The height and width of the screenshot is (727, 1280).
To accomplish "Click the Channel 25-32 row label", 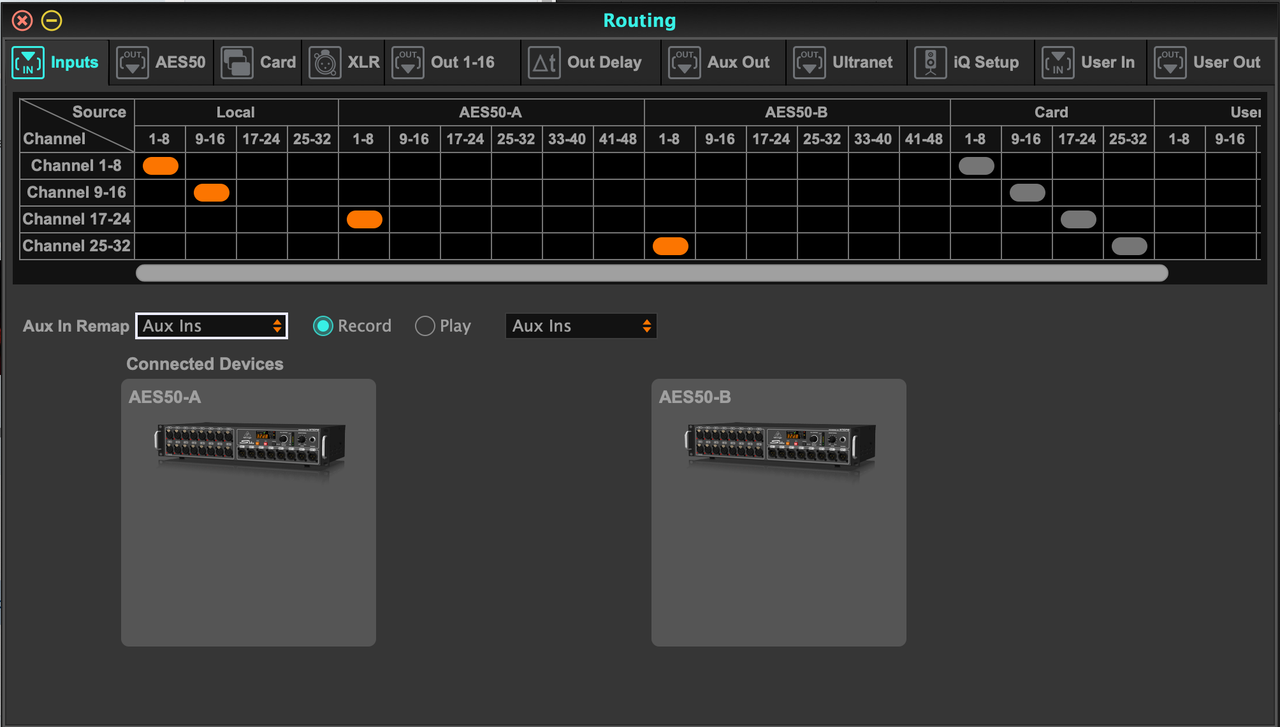I will pos(76,246).
